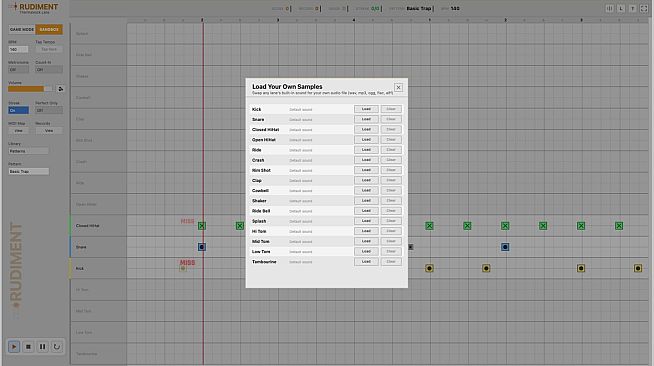Switch to Sandbox tab
This screenshot has width=654, height=366.
pos(49,30)
